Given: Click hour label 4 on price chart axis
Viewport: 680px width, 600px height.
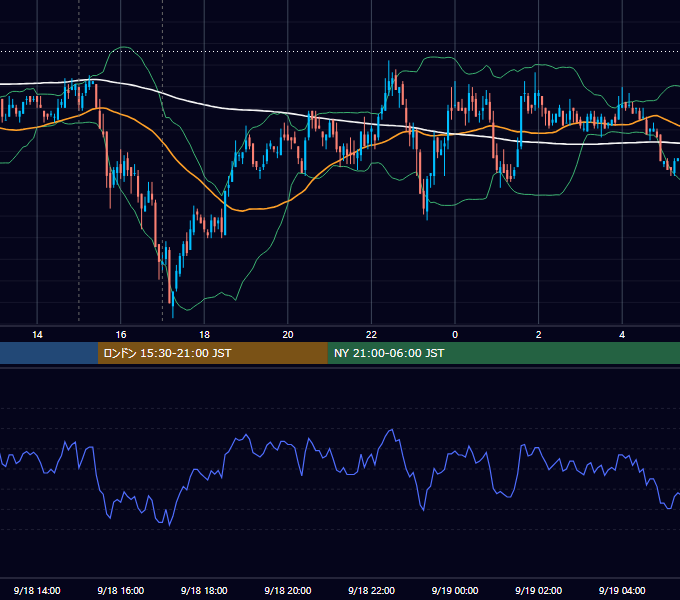Looking at the screenshot, I should 622,335.
